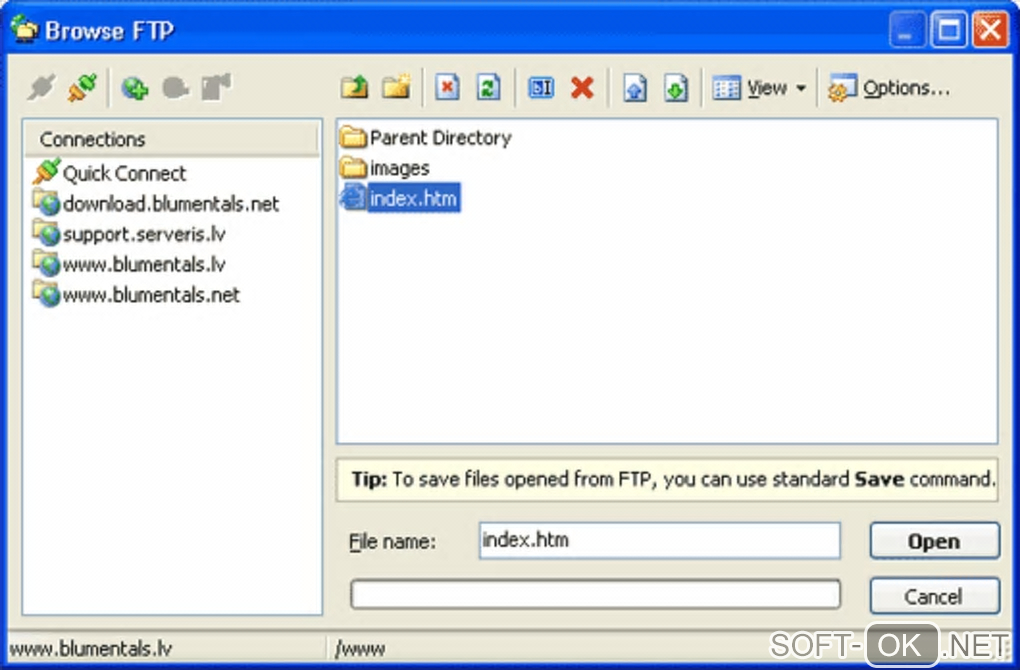This screenshot has height=670, width=1020.
Task: Select Quick Connect in Connections
Action: (109, 173)
